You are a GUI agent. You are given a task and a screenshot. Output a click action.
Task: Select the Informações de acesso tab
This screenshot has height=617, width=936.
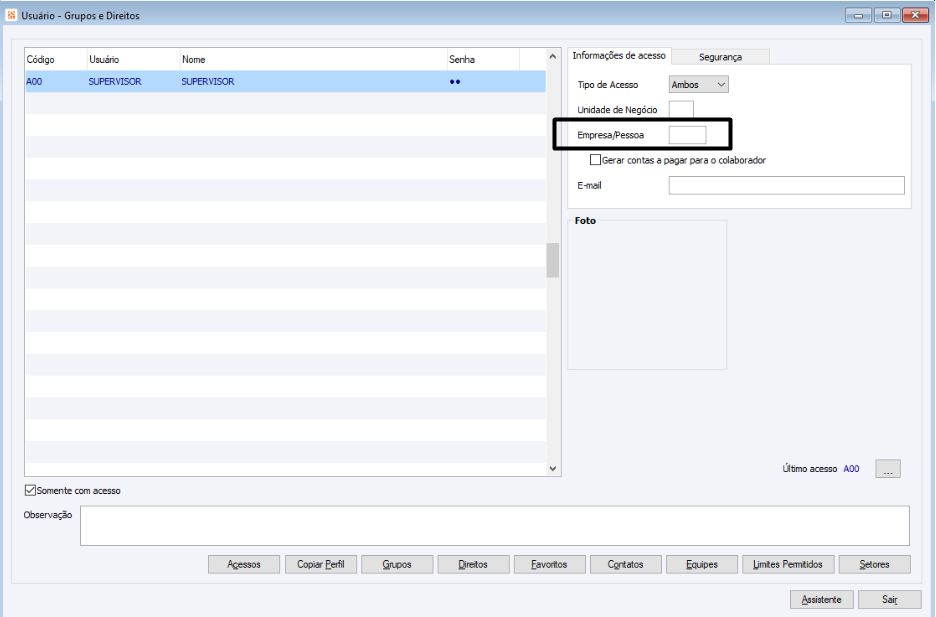(x=619, y=55)
